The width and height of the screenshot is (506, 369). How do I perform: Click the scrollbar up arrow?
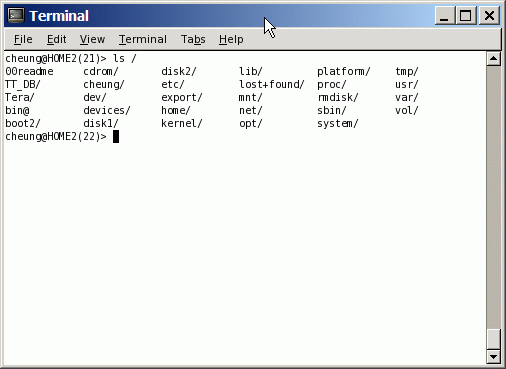[x=493, y=59]
